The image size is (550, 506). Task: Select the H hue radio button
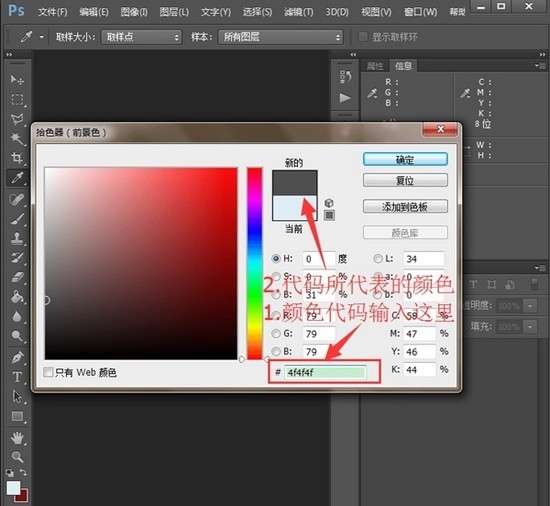(x=276, y=259)
